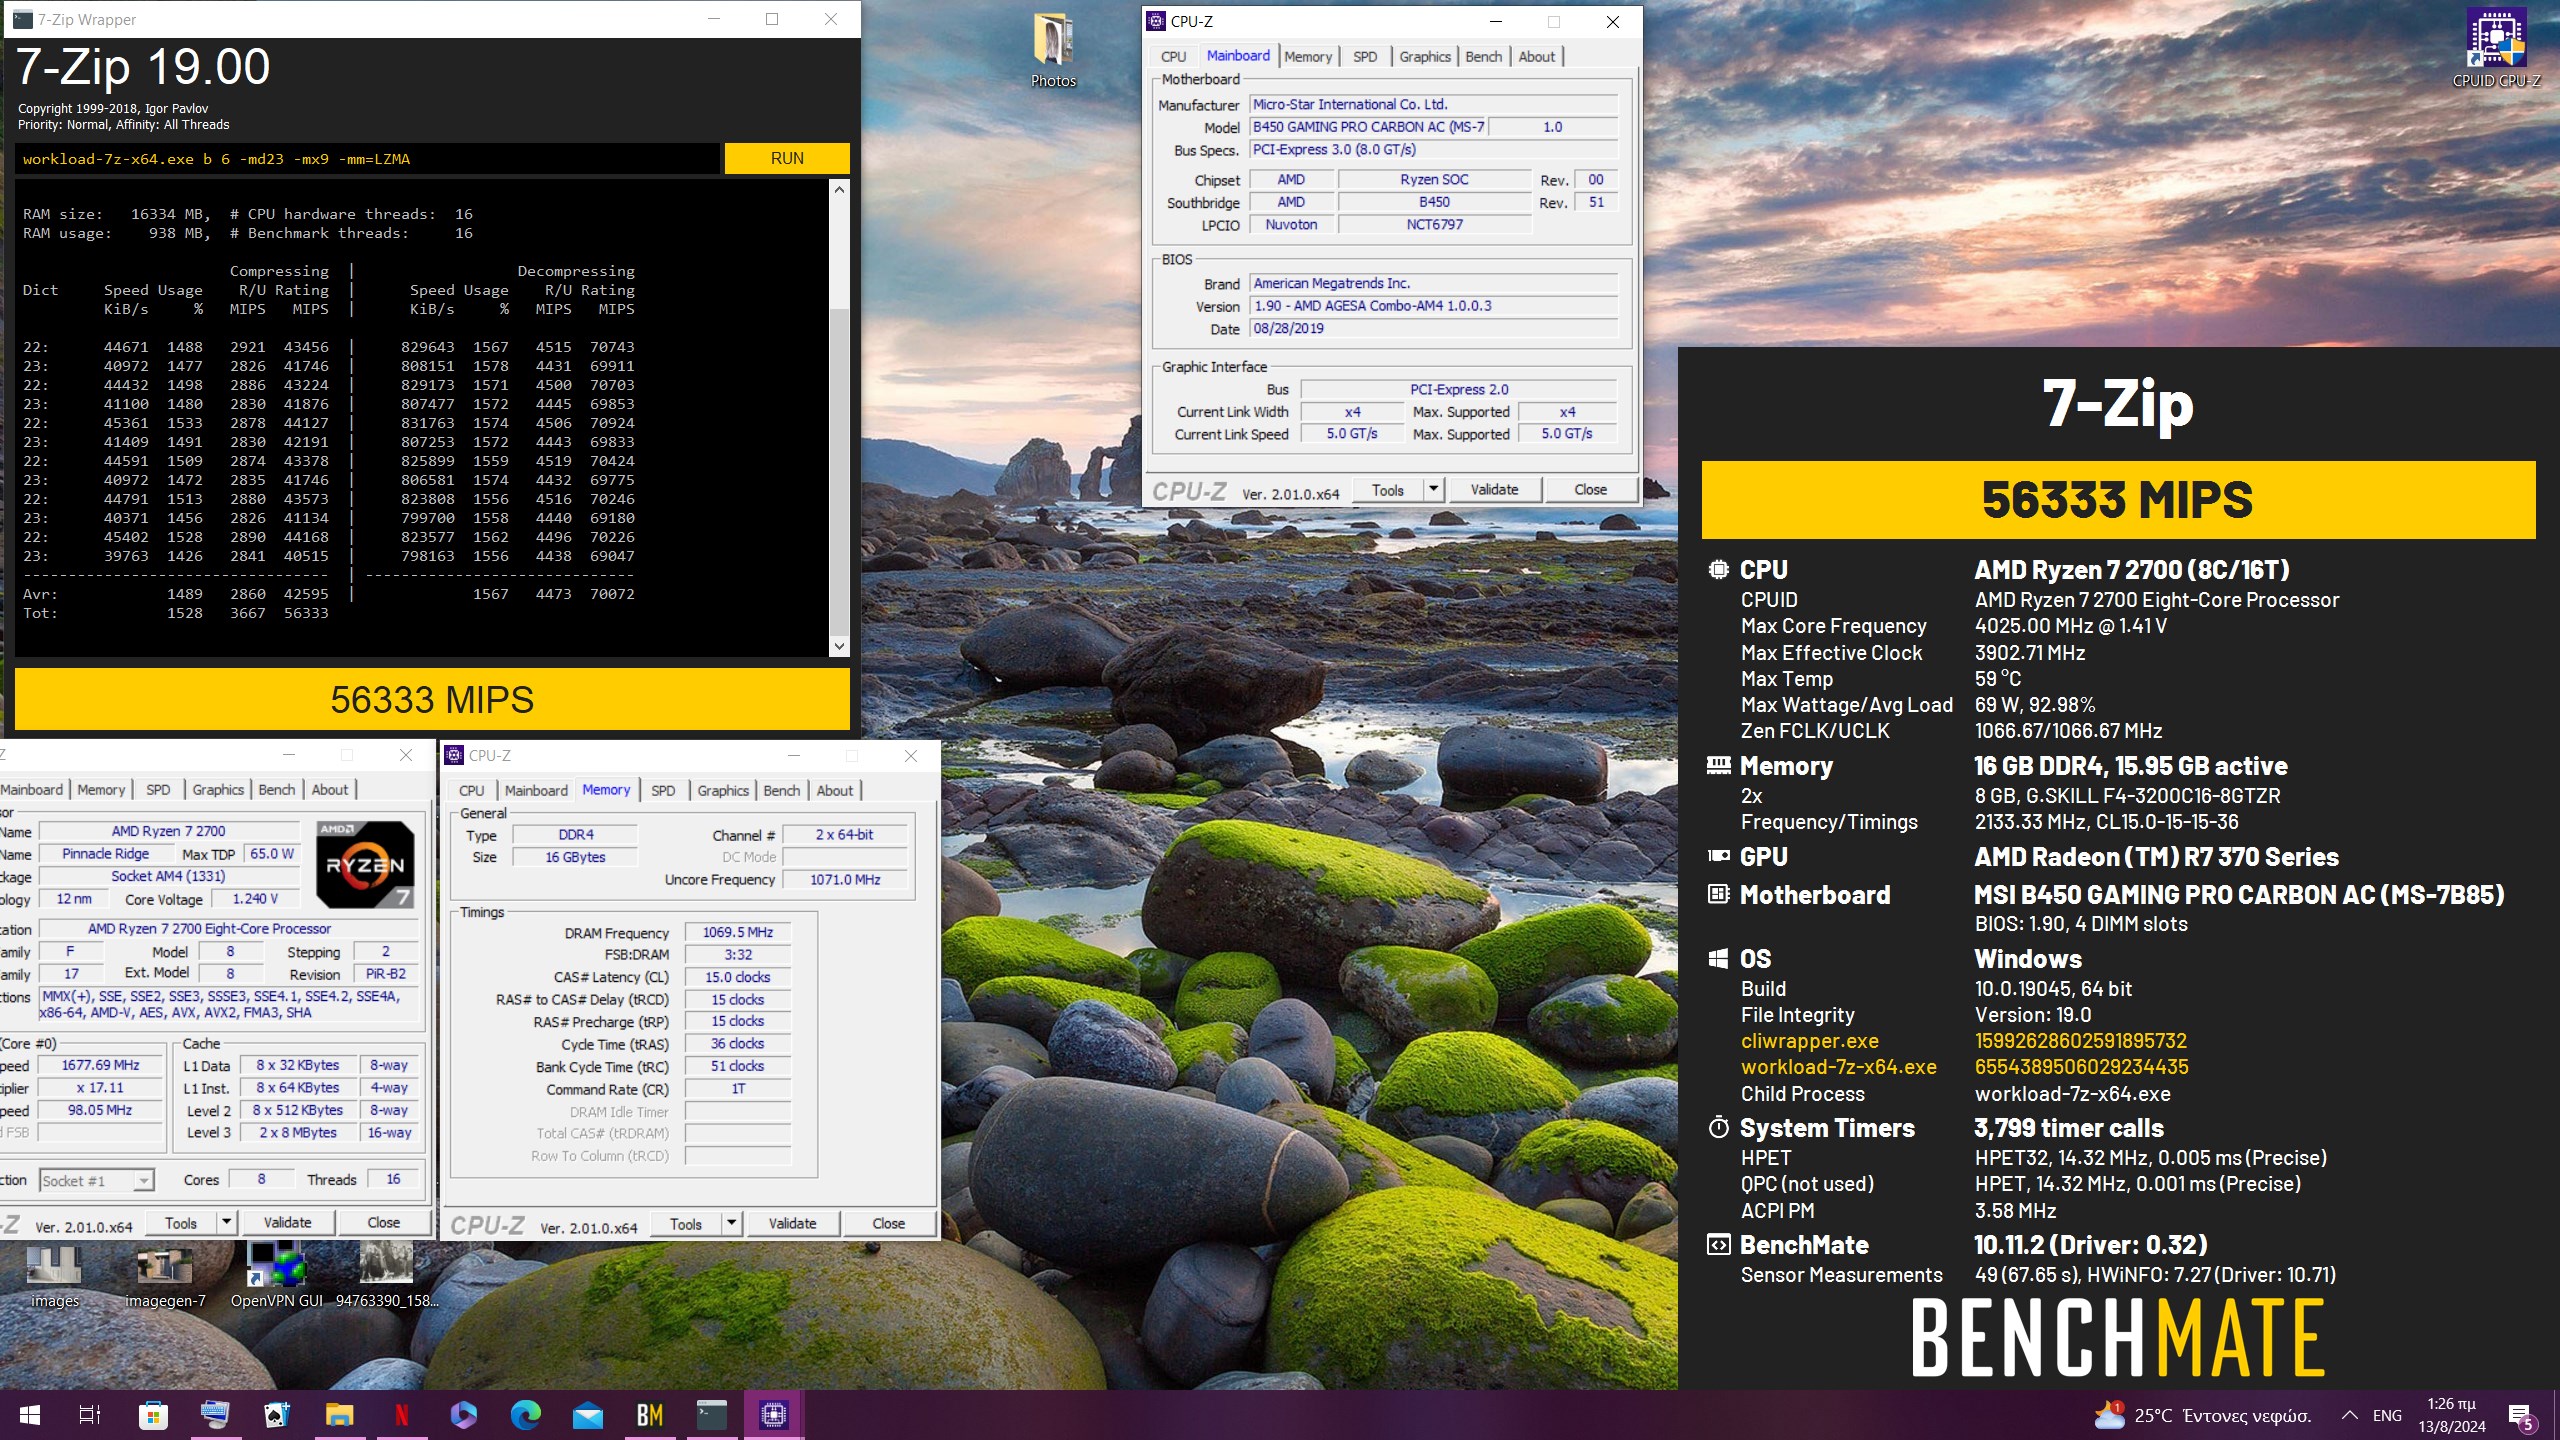Show hidden system tray icons

(2350, 1415)
